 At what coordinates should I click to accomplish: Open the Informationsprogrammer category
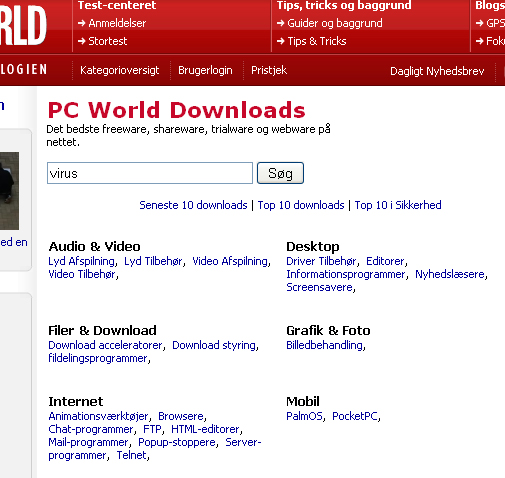click(346, 274)
